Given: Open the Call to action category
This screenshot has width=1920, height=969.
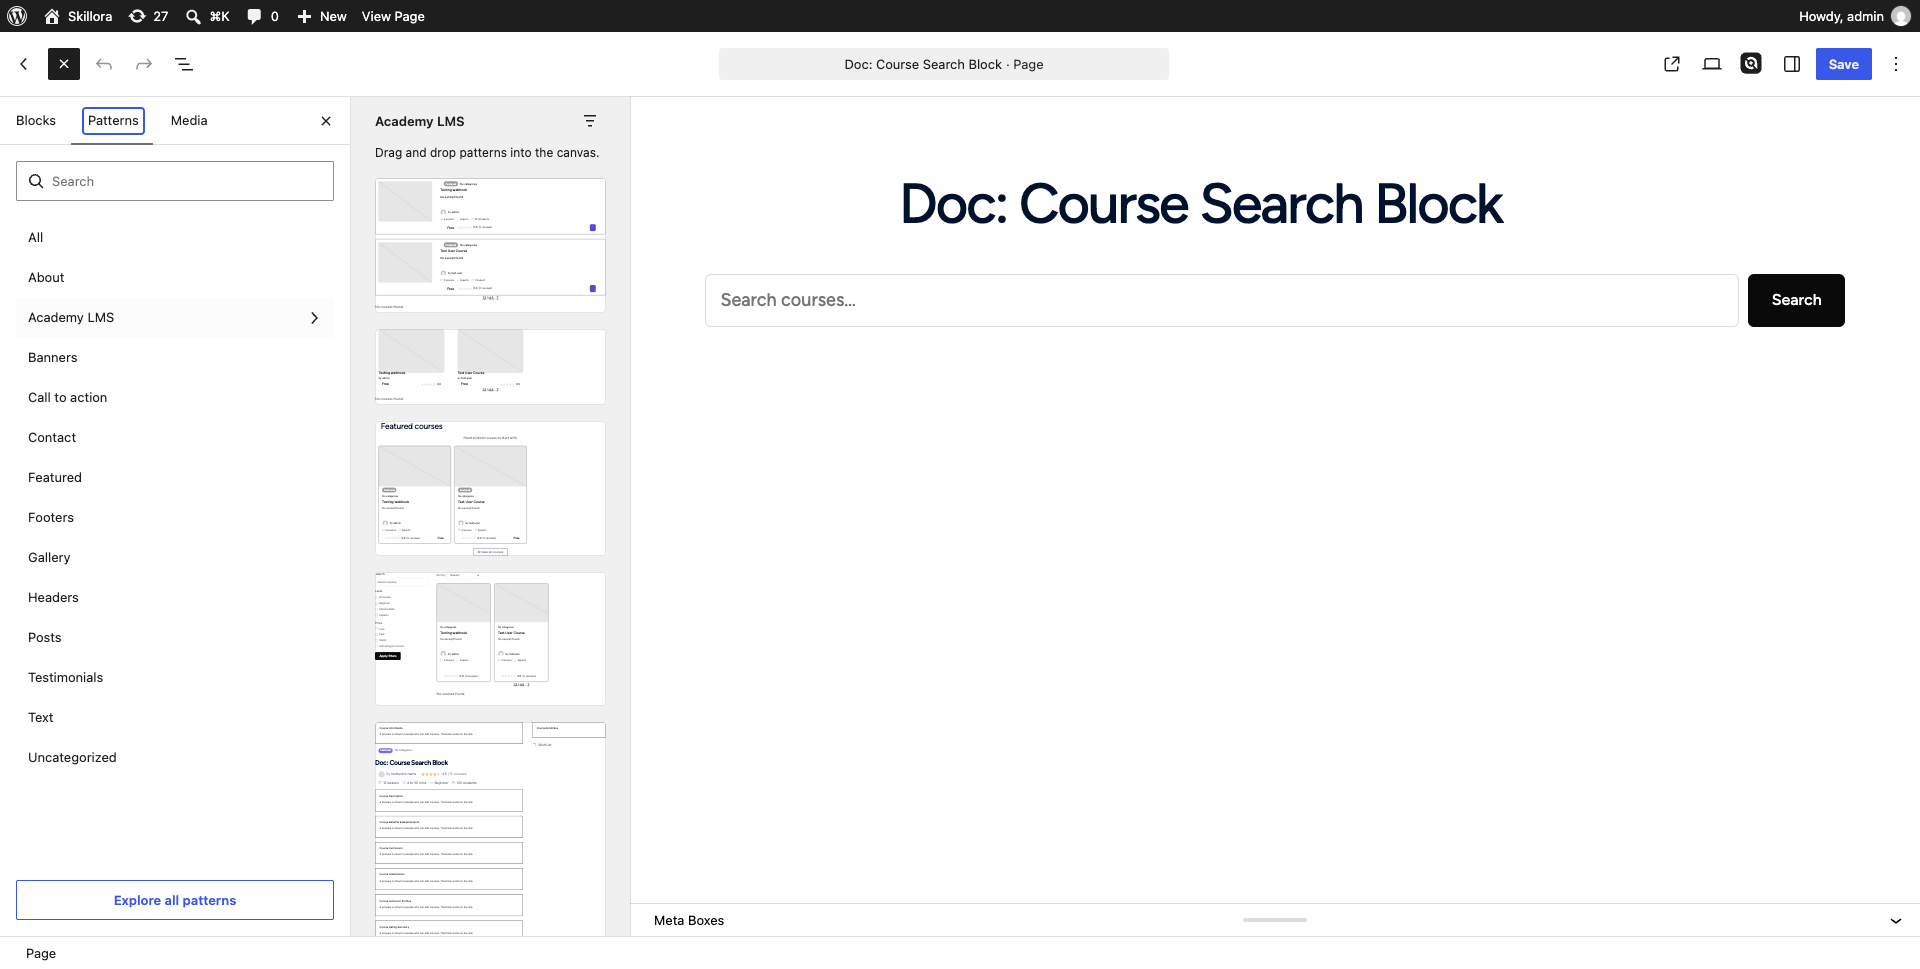Looking at the screenshot, I should click(x=175, y=397).
